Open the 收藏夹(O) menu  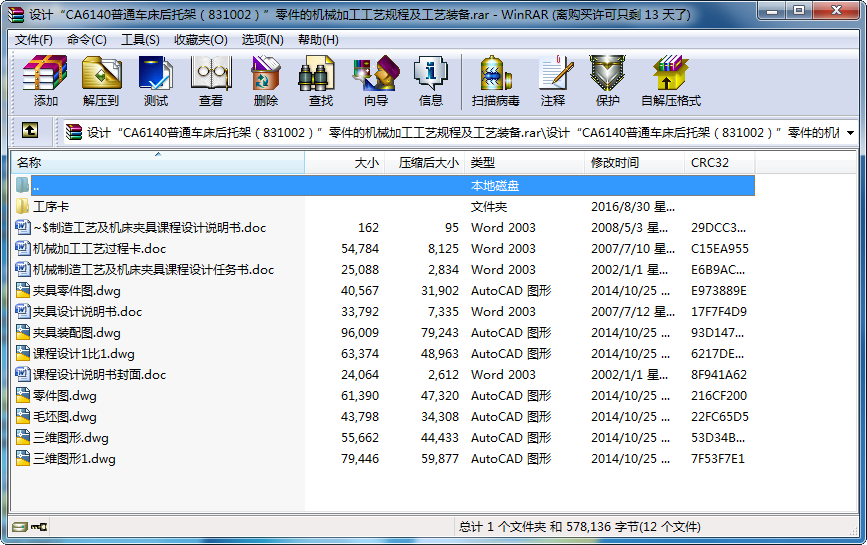tap(201, 40)
